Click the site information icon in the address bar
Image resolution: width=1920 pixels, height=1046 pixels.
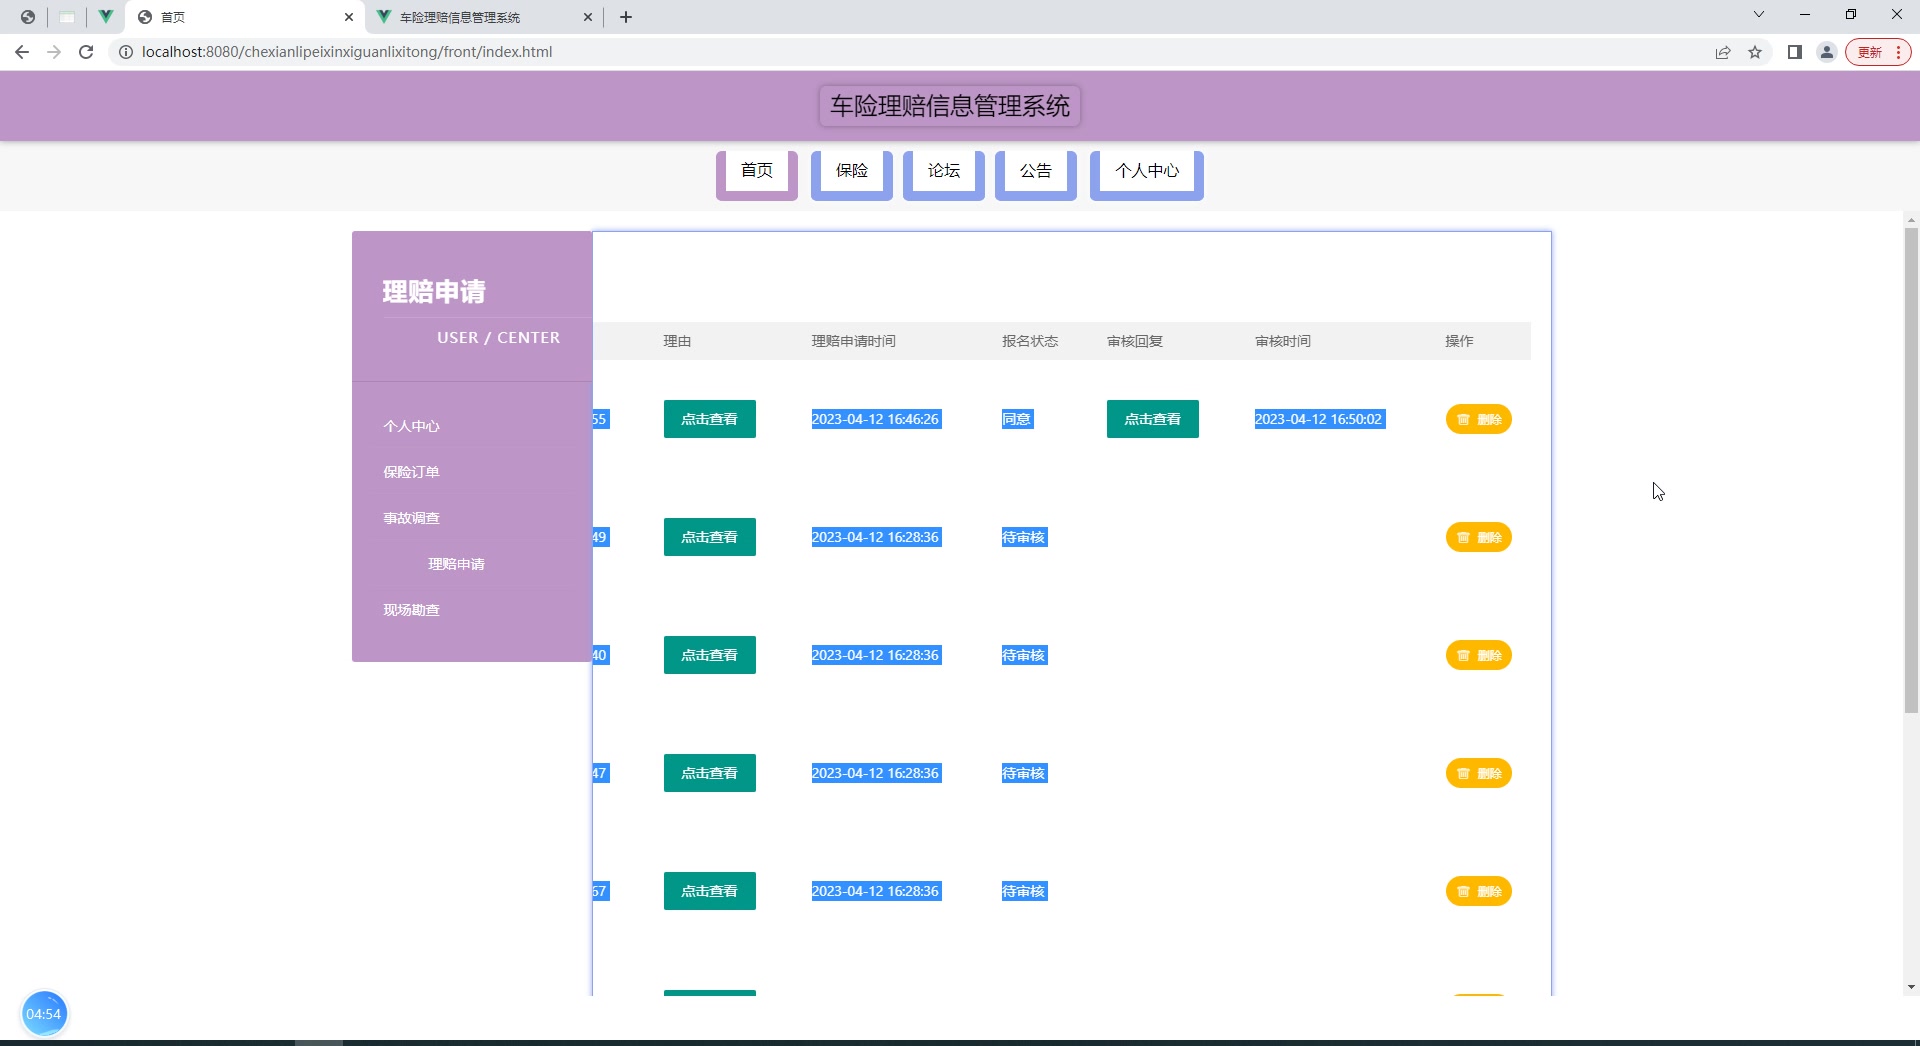point(126,52)
